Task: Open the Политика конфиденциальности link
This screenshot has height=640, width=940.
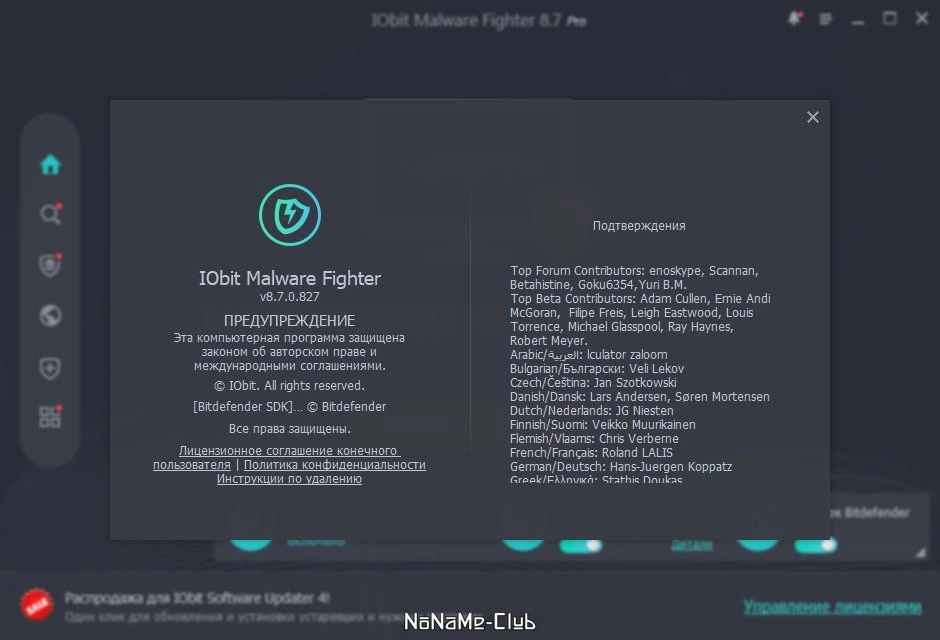Action: tap(335, 464)
